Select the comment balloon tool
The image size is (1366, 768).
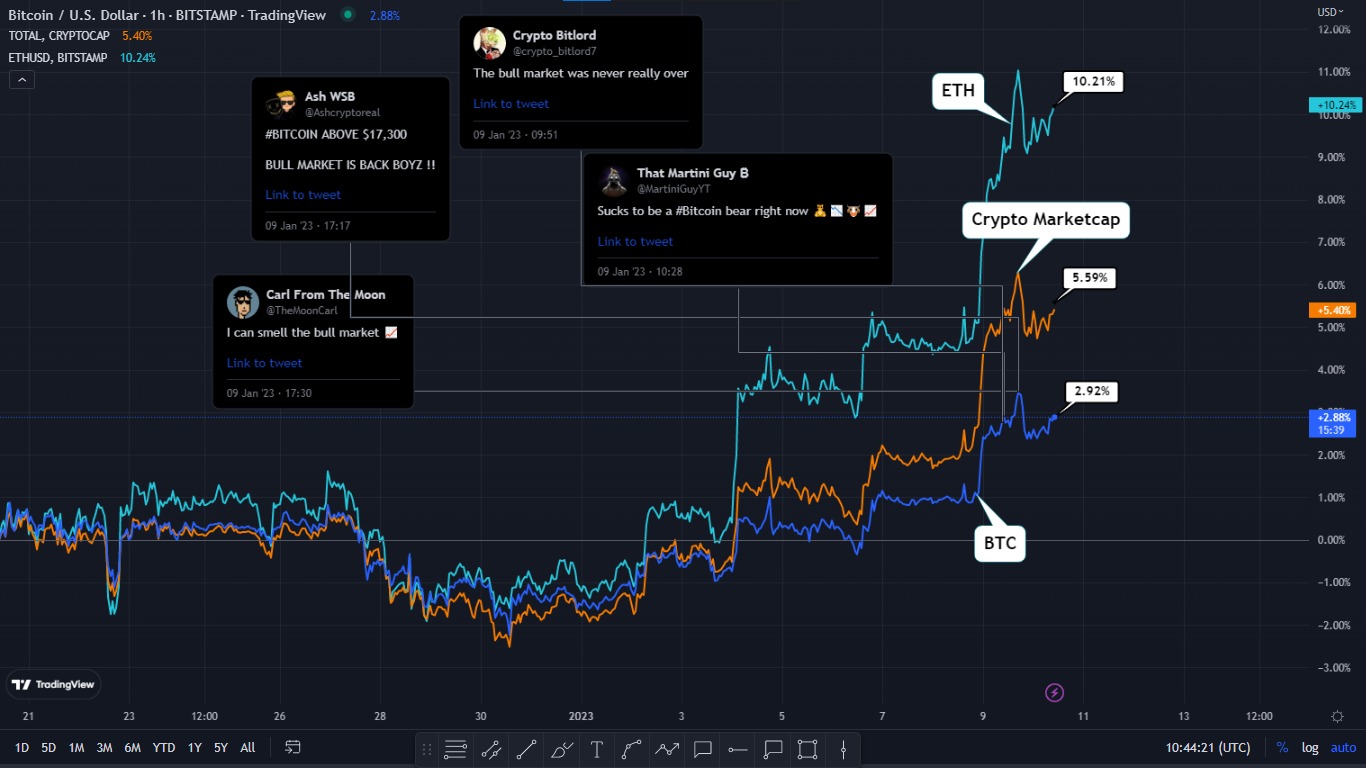coord(702,748)
